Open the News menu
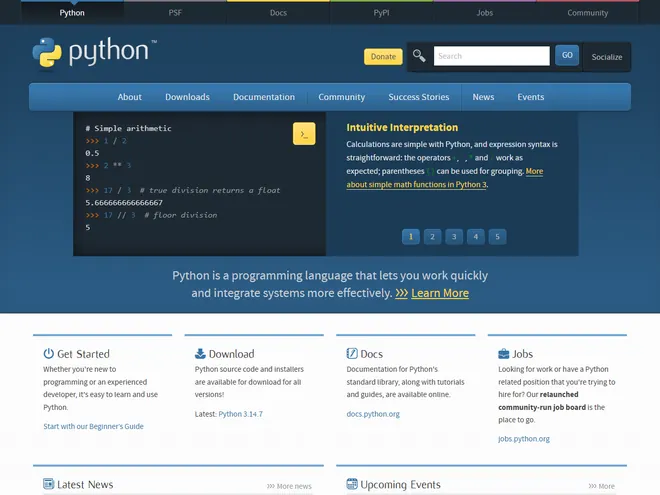This screenshot has height=495, width=660. point(483,97)
